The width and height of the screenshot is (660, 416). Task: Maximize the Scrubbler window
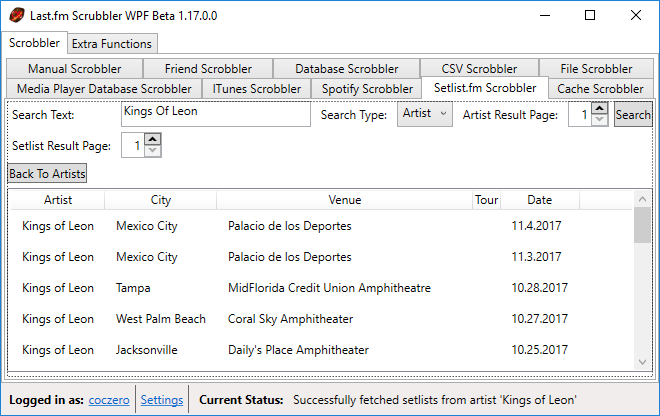click(590, 16)
